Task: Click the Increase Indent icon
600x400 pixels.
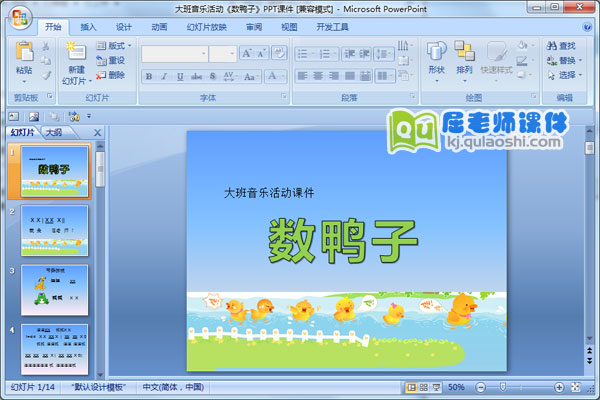Action: tap(364, 54)
